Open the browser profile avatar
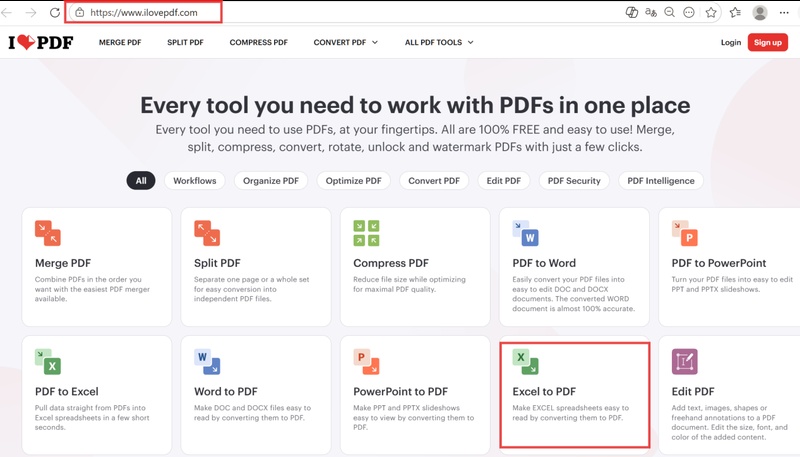Viewport: 800px width, 457px height. pyautogui.click(x=760, y=12)
